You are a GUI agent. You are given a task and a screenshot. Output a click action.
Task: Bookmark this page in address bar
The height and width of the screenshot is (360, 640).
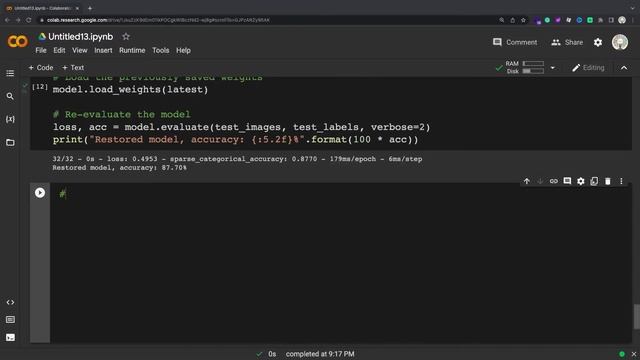(523, 20)
